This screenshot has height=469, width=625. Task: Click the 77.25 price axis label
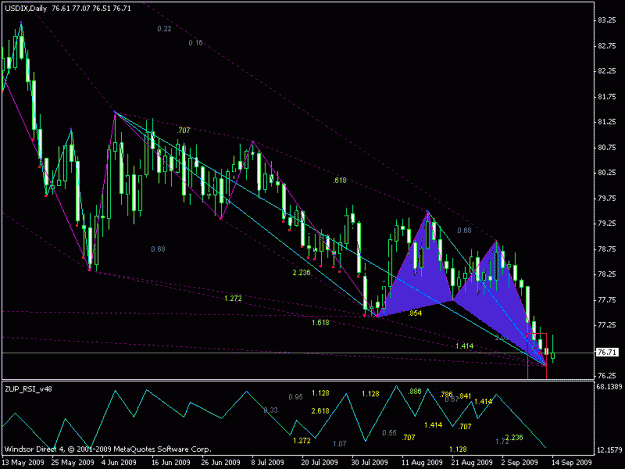[607, 325]
